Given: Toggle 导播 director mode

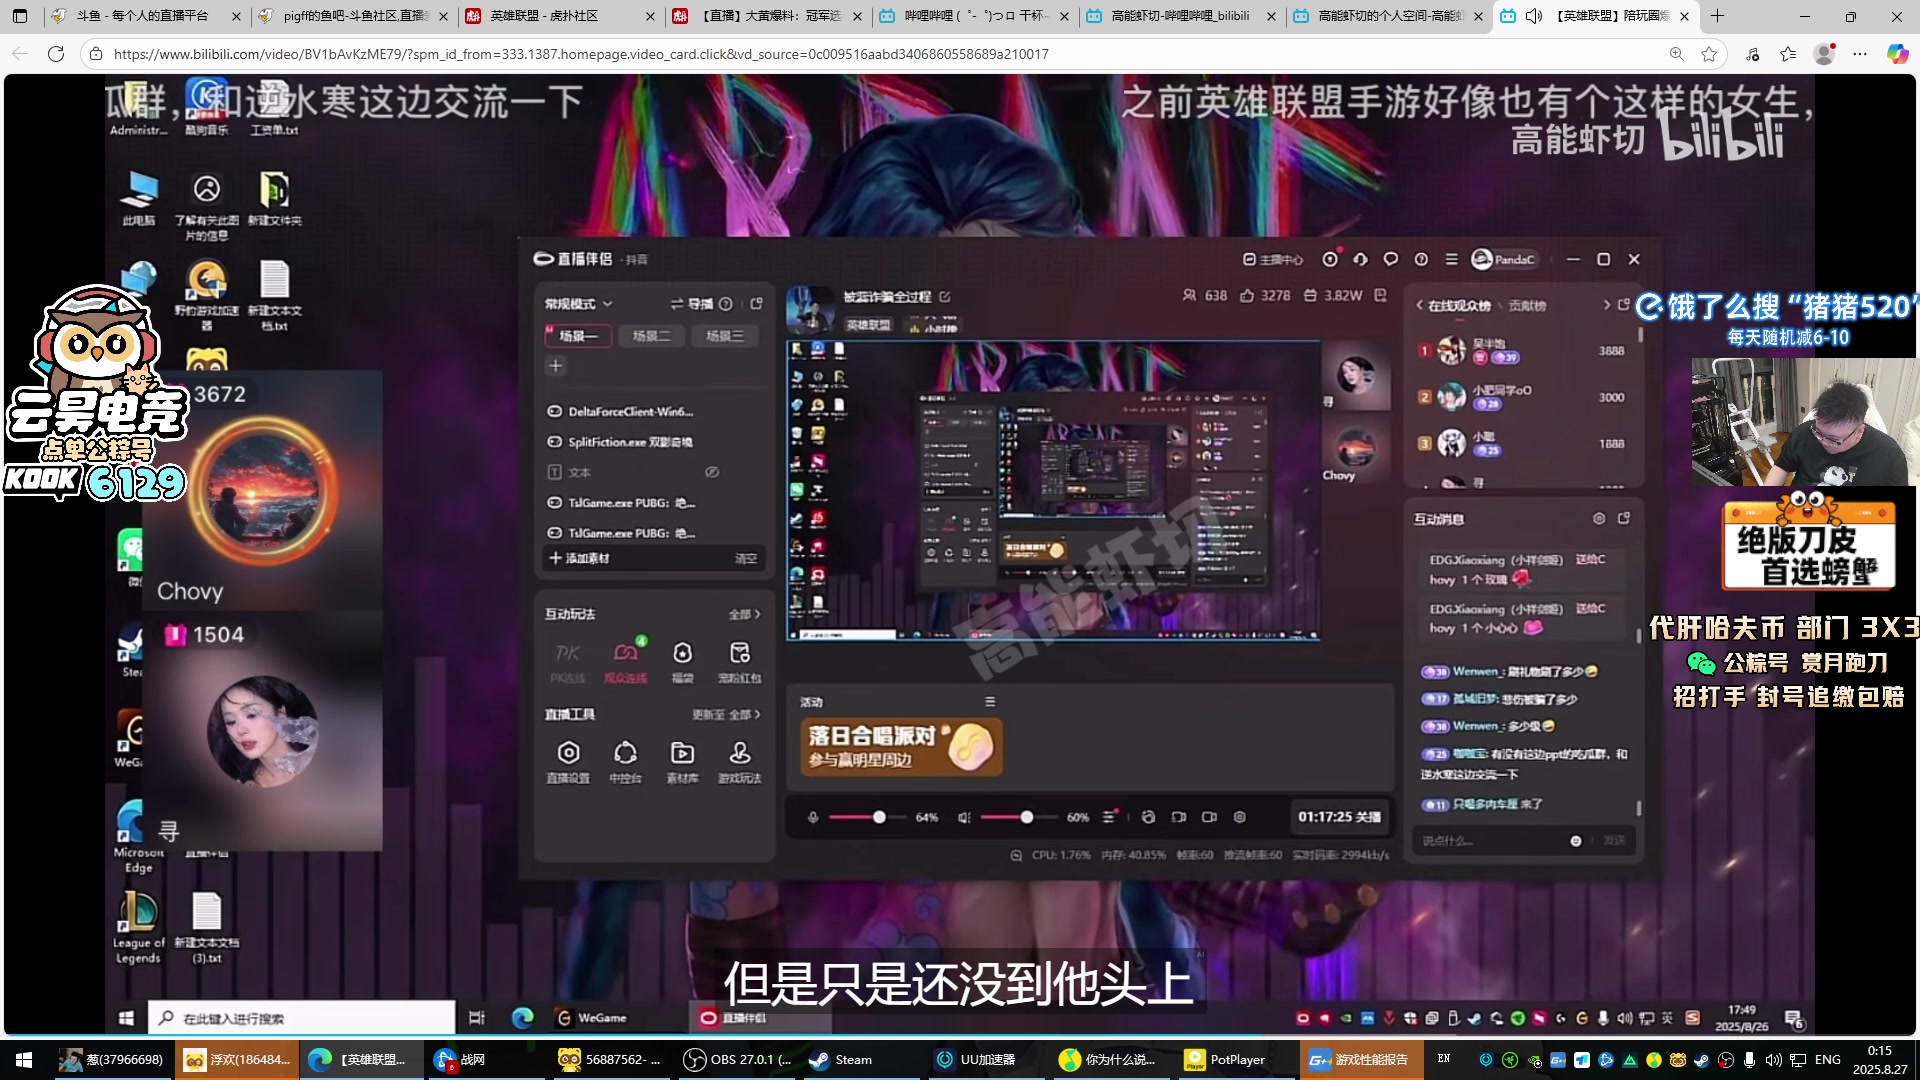Looking at the screenshot, I should pos(691,304).
